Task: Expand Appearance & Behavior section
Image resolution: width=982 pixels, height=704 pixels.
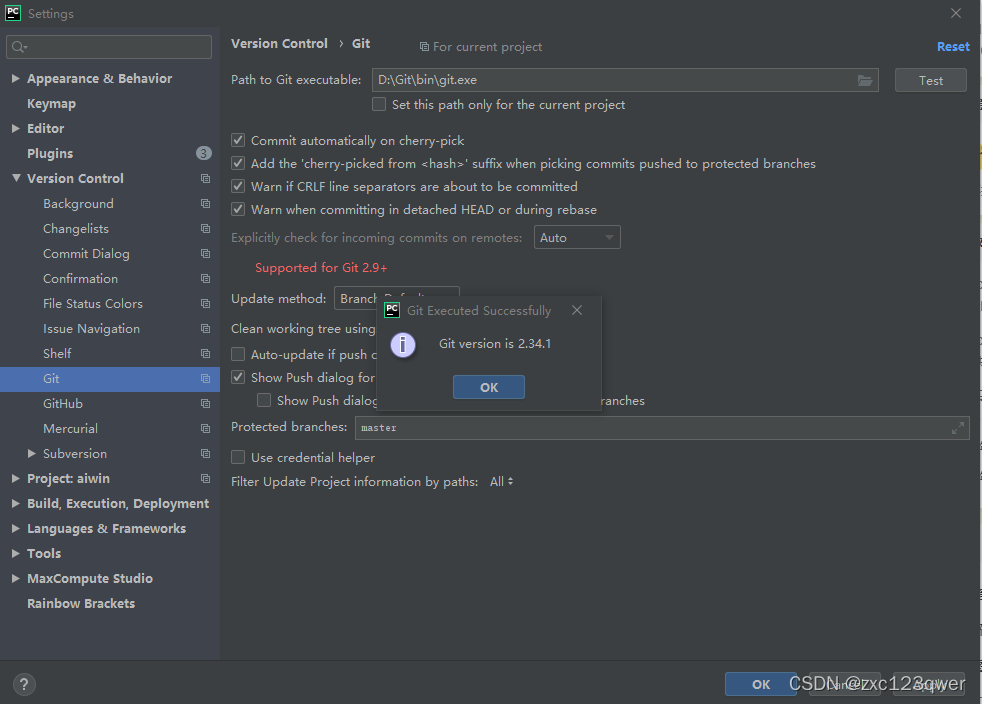Action: tap(16, 78)
